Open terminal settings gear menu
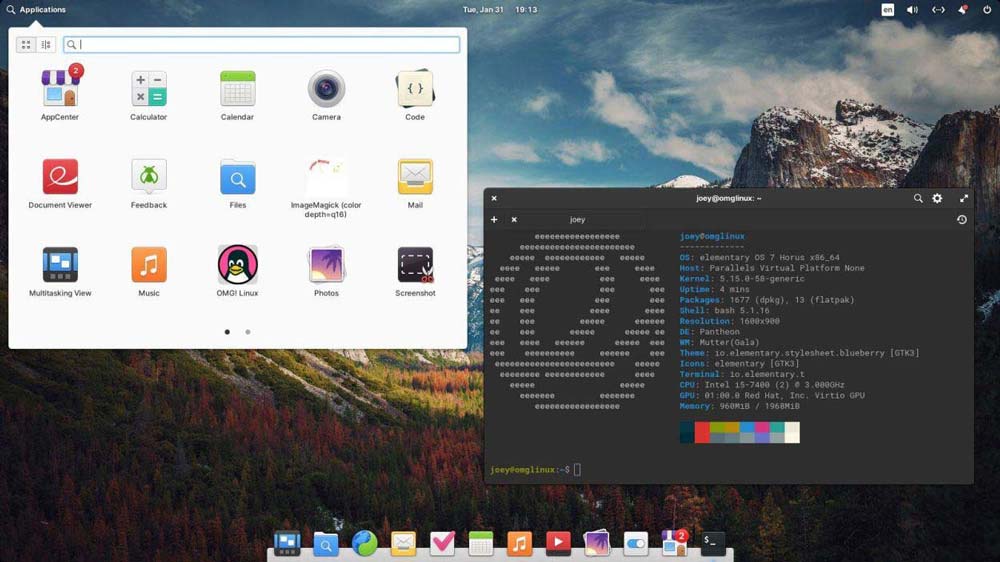The width and height of the screenshot is (1000, 562). pos(938,198)
